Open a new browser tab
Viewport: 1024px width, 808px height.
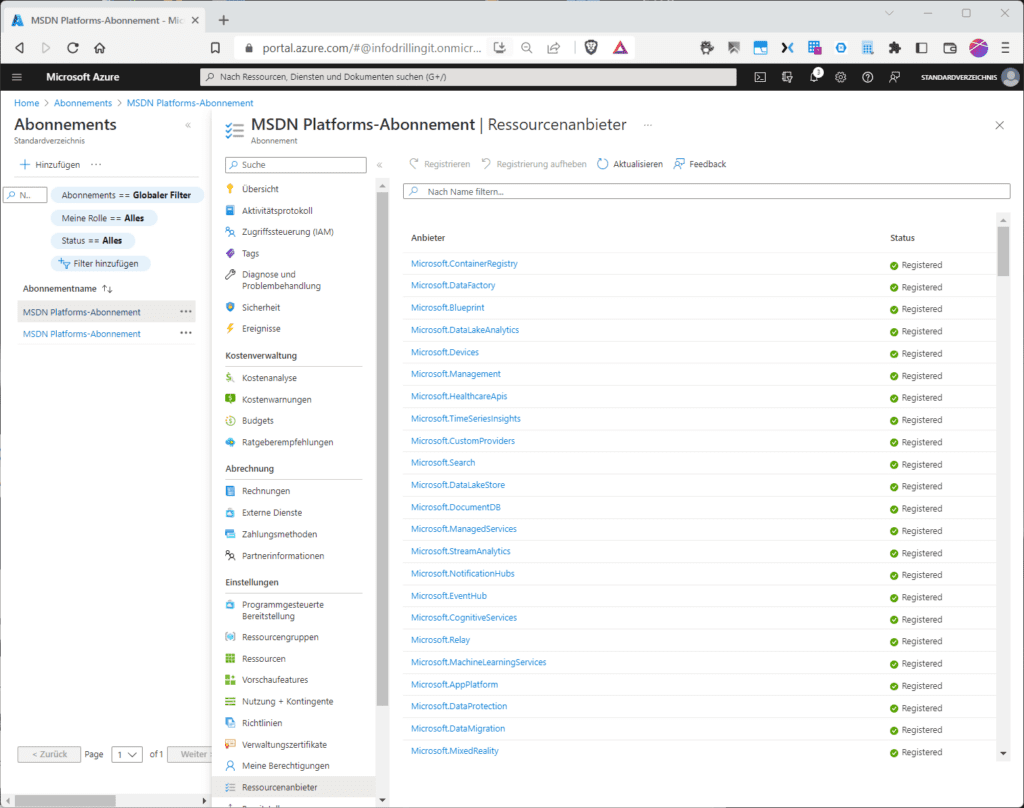coord(223,20)
